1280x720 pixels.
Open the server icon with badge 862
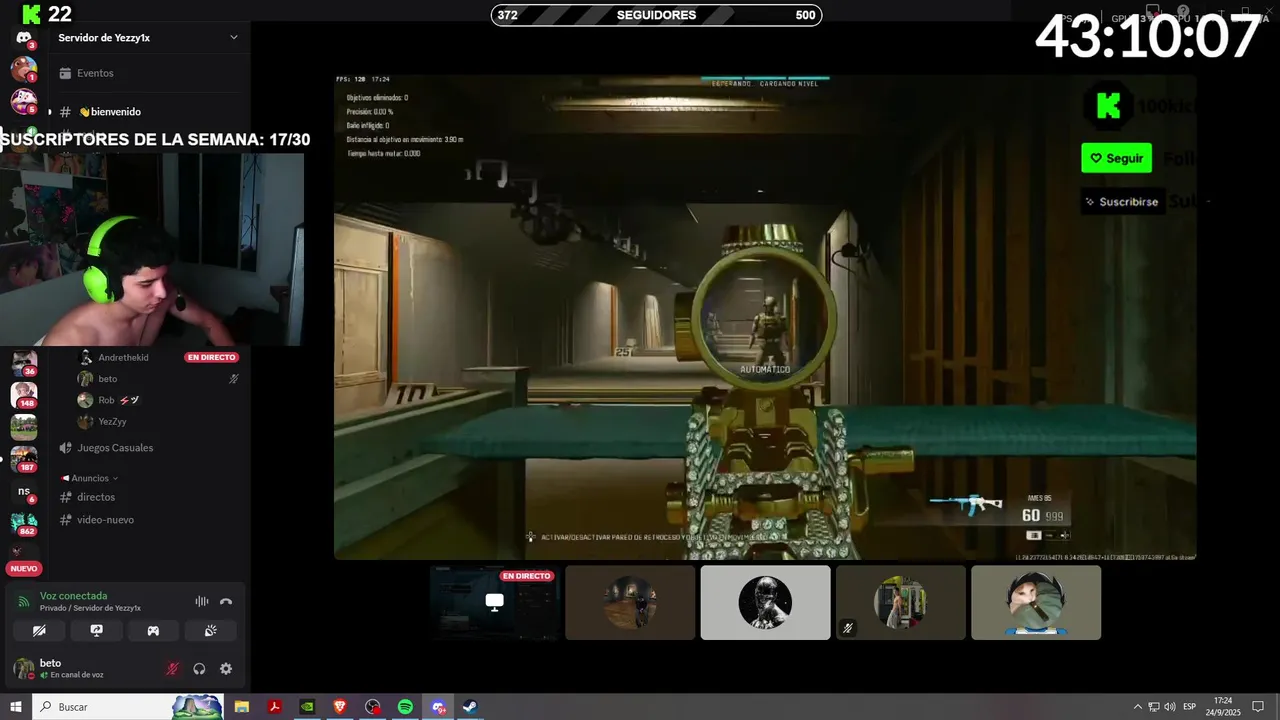click(24, 523)
